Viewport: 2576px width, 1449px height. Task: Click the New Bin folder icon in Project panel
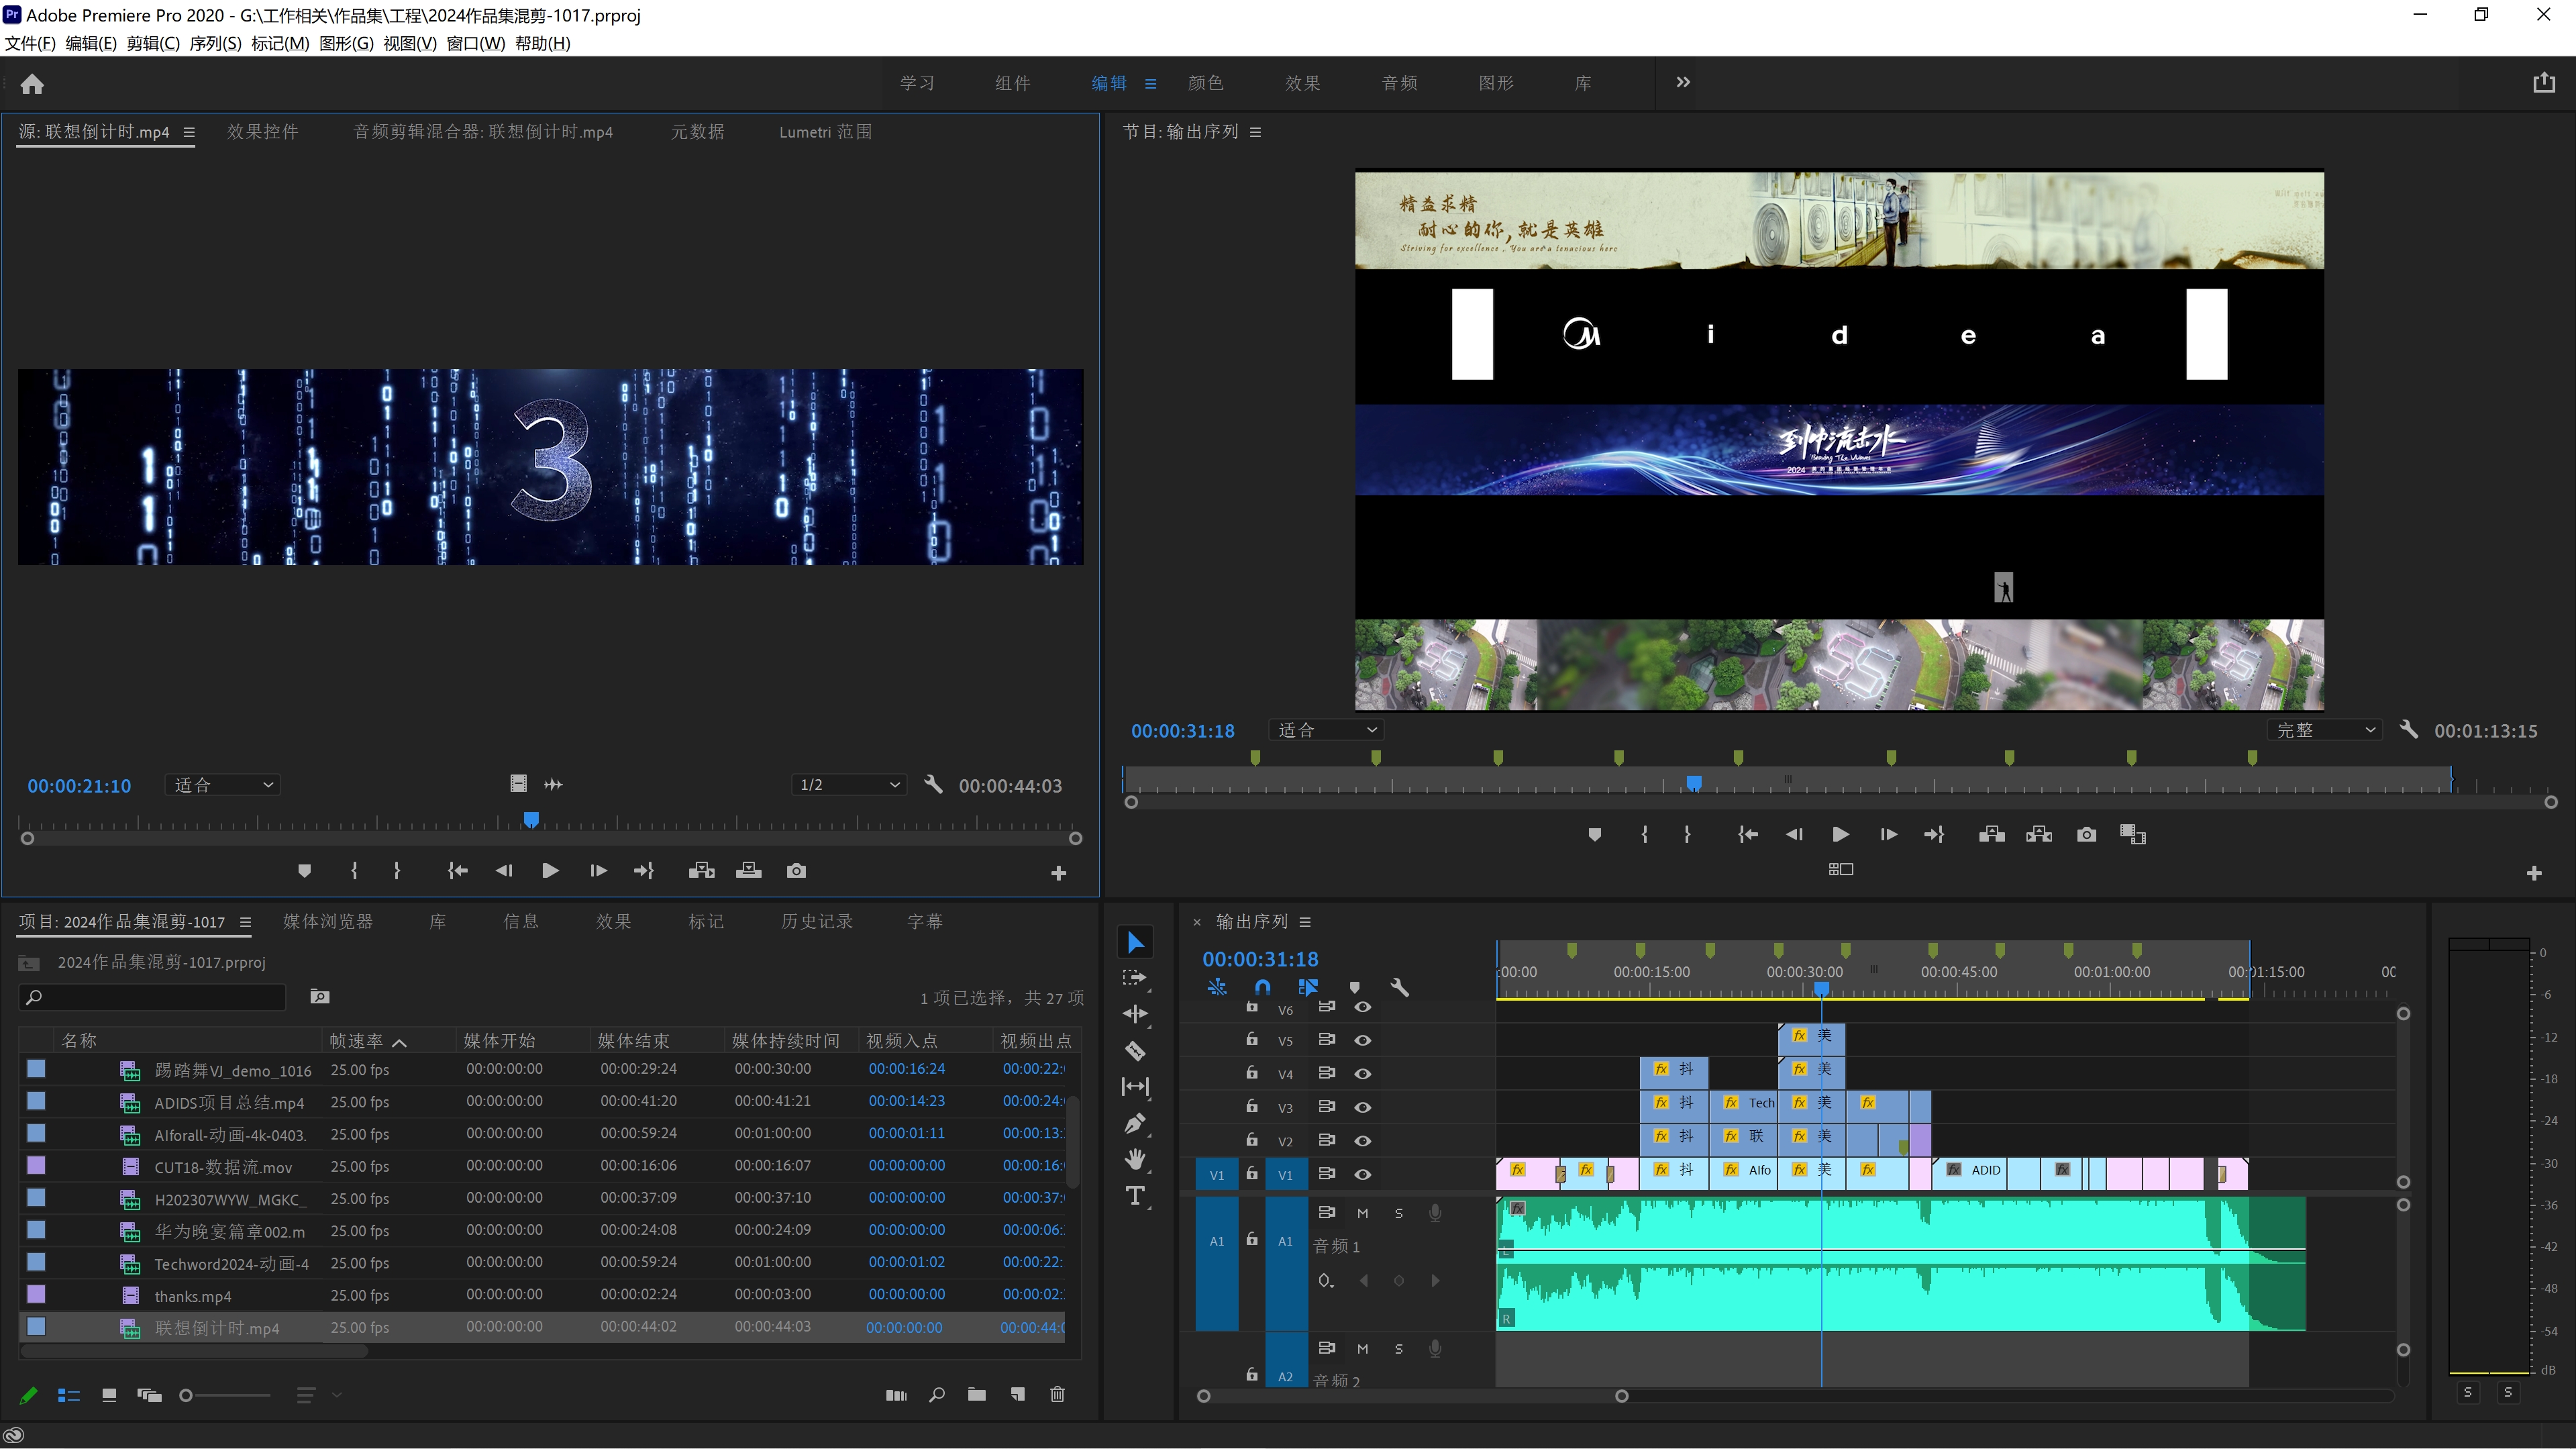pos(976,1395)
